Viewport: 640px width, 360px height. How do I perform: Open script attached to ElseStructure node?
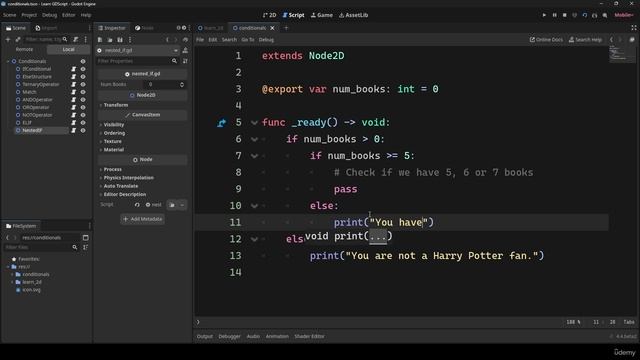coord(73,77)
